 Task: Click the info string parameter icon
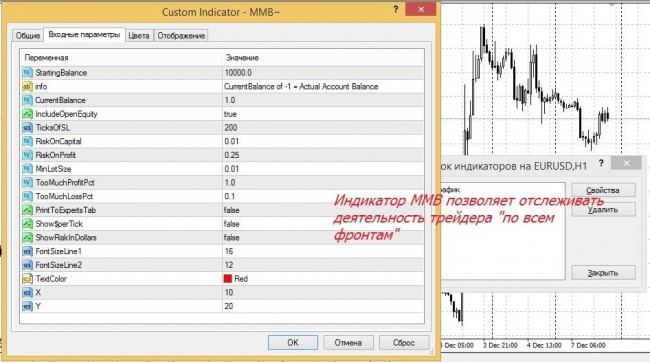(27, 86)
